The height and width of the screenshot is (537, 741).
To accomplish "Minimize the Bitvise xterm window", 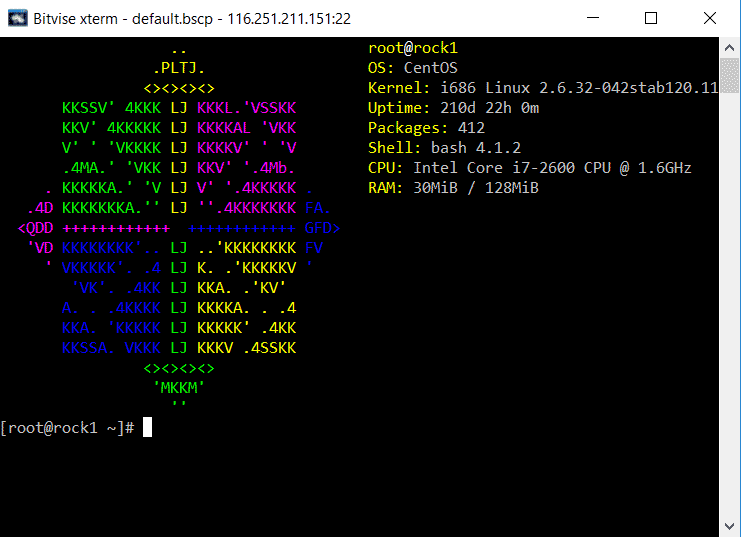I will (593, 18).
